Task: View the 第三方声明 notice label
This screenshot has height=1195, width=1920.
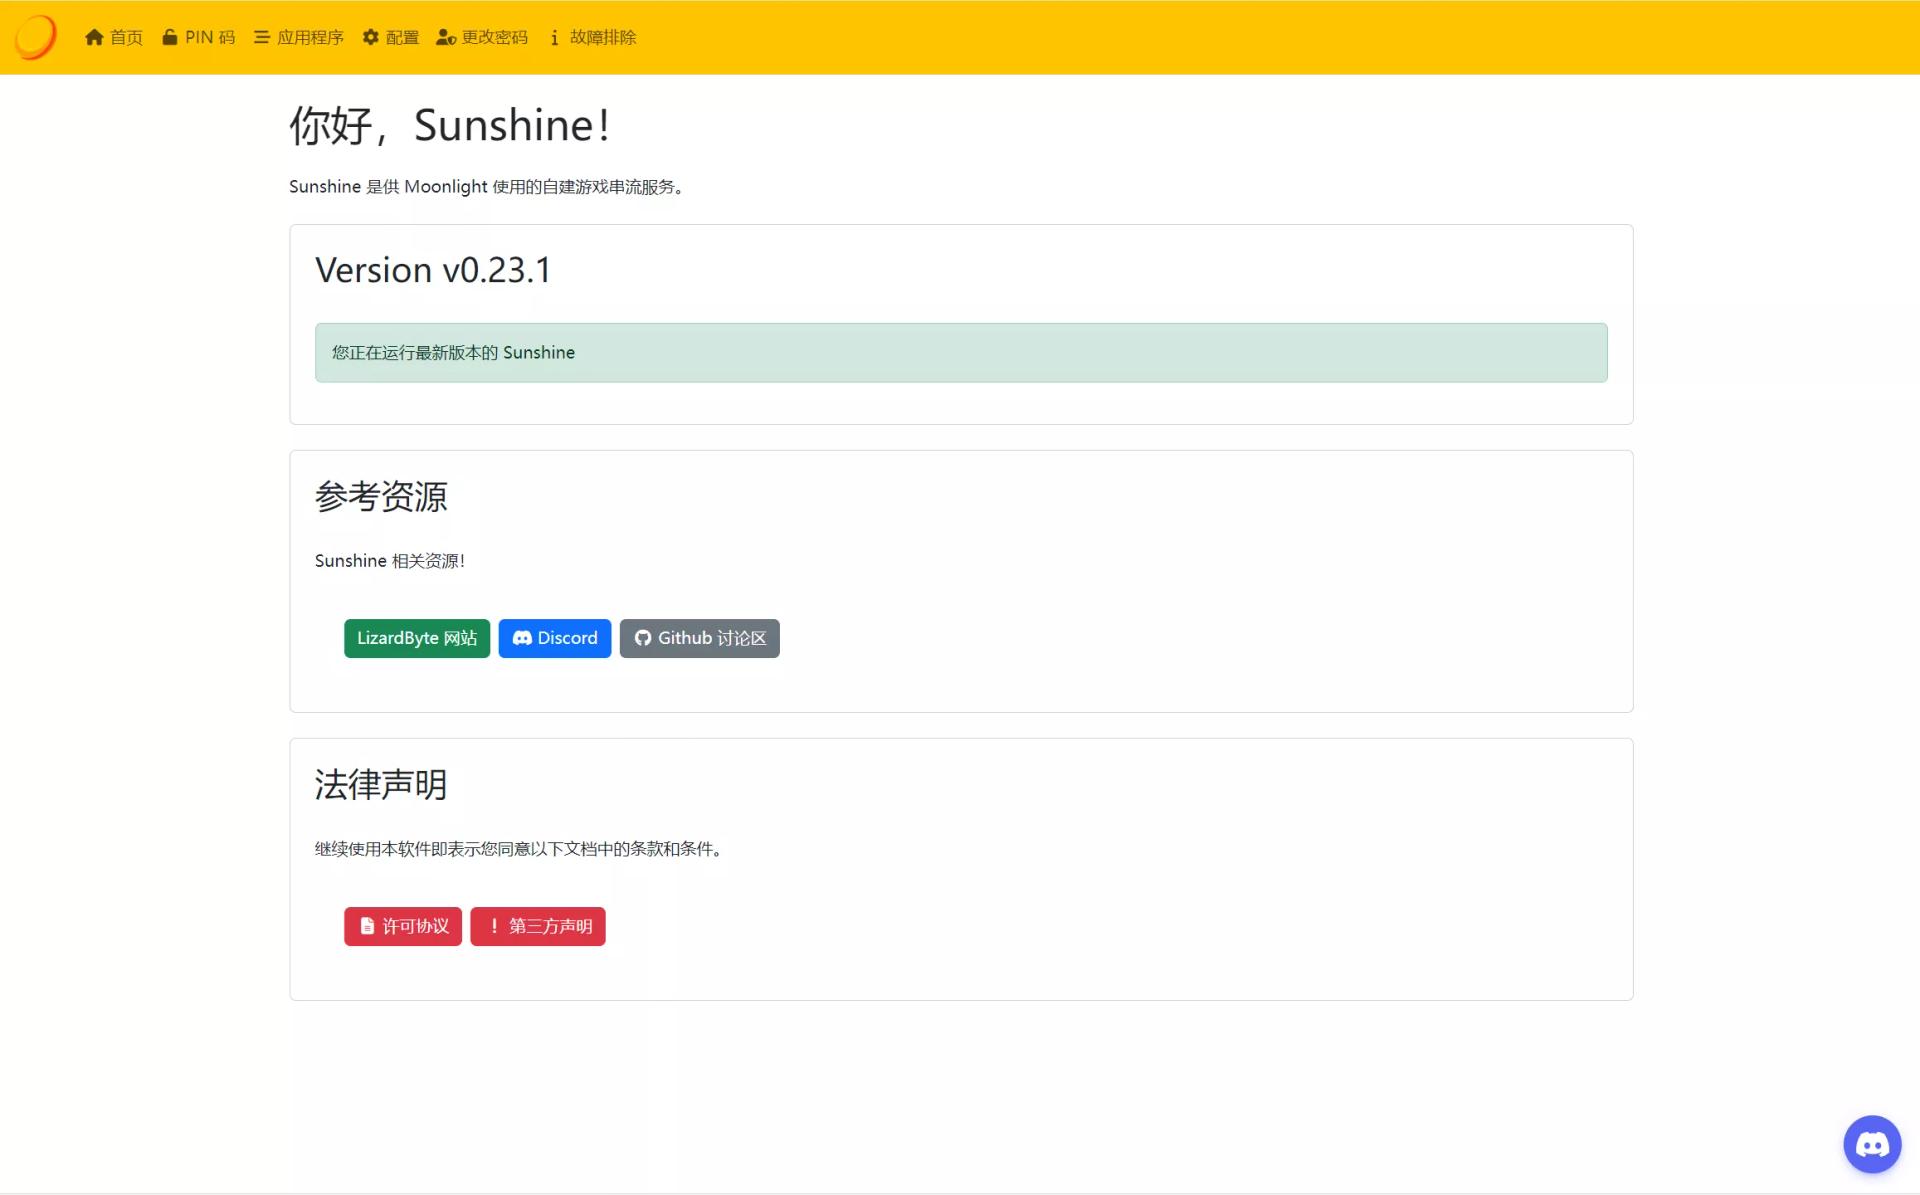Action: (551, 926)
